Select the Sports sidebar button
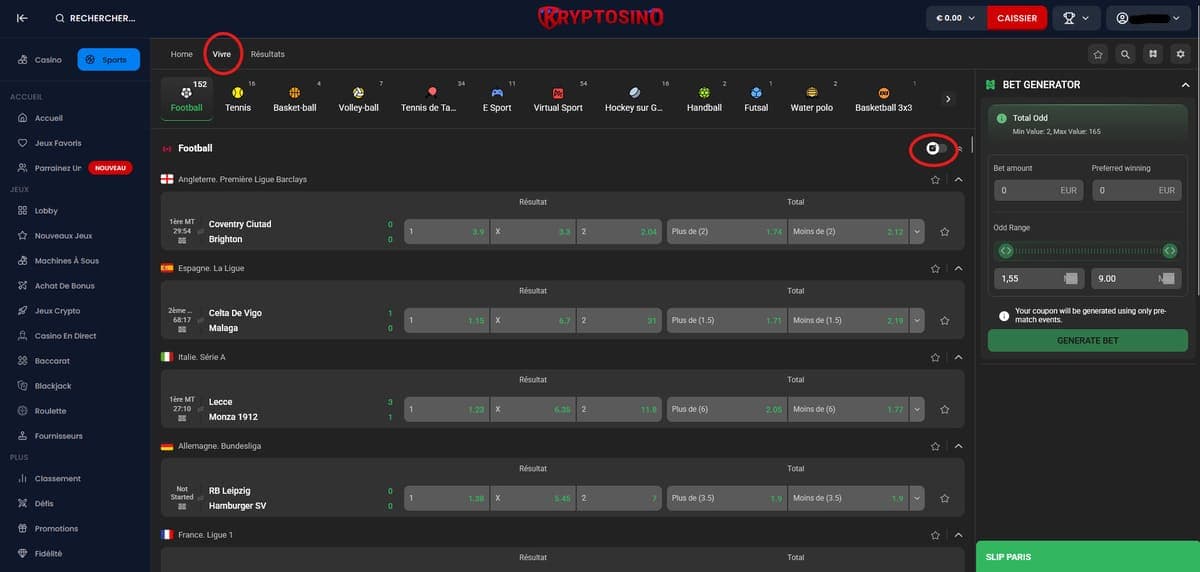The height and width of the screenshot is (572, 1200). pos(108,60)
